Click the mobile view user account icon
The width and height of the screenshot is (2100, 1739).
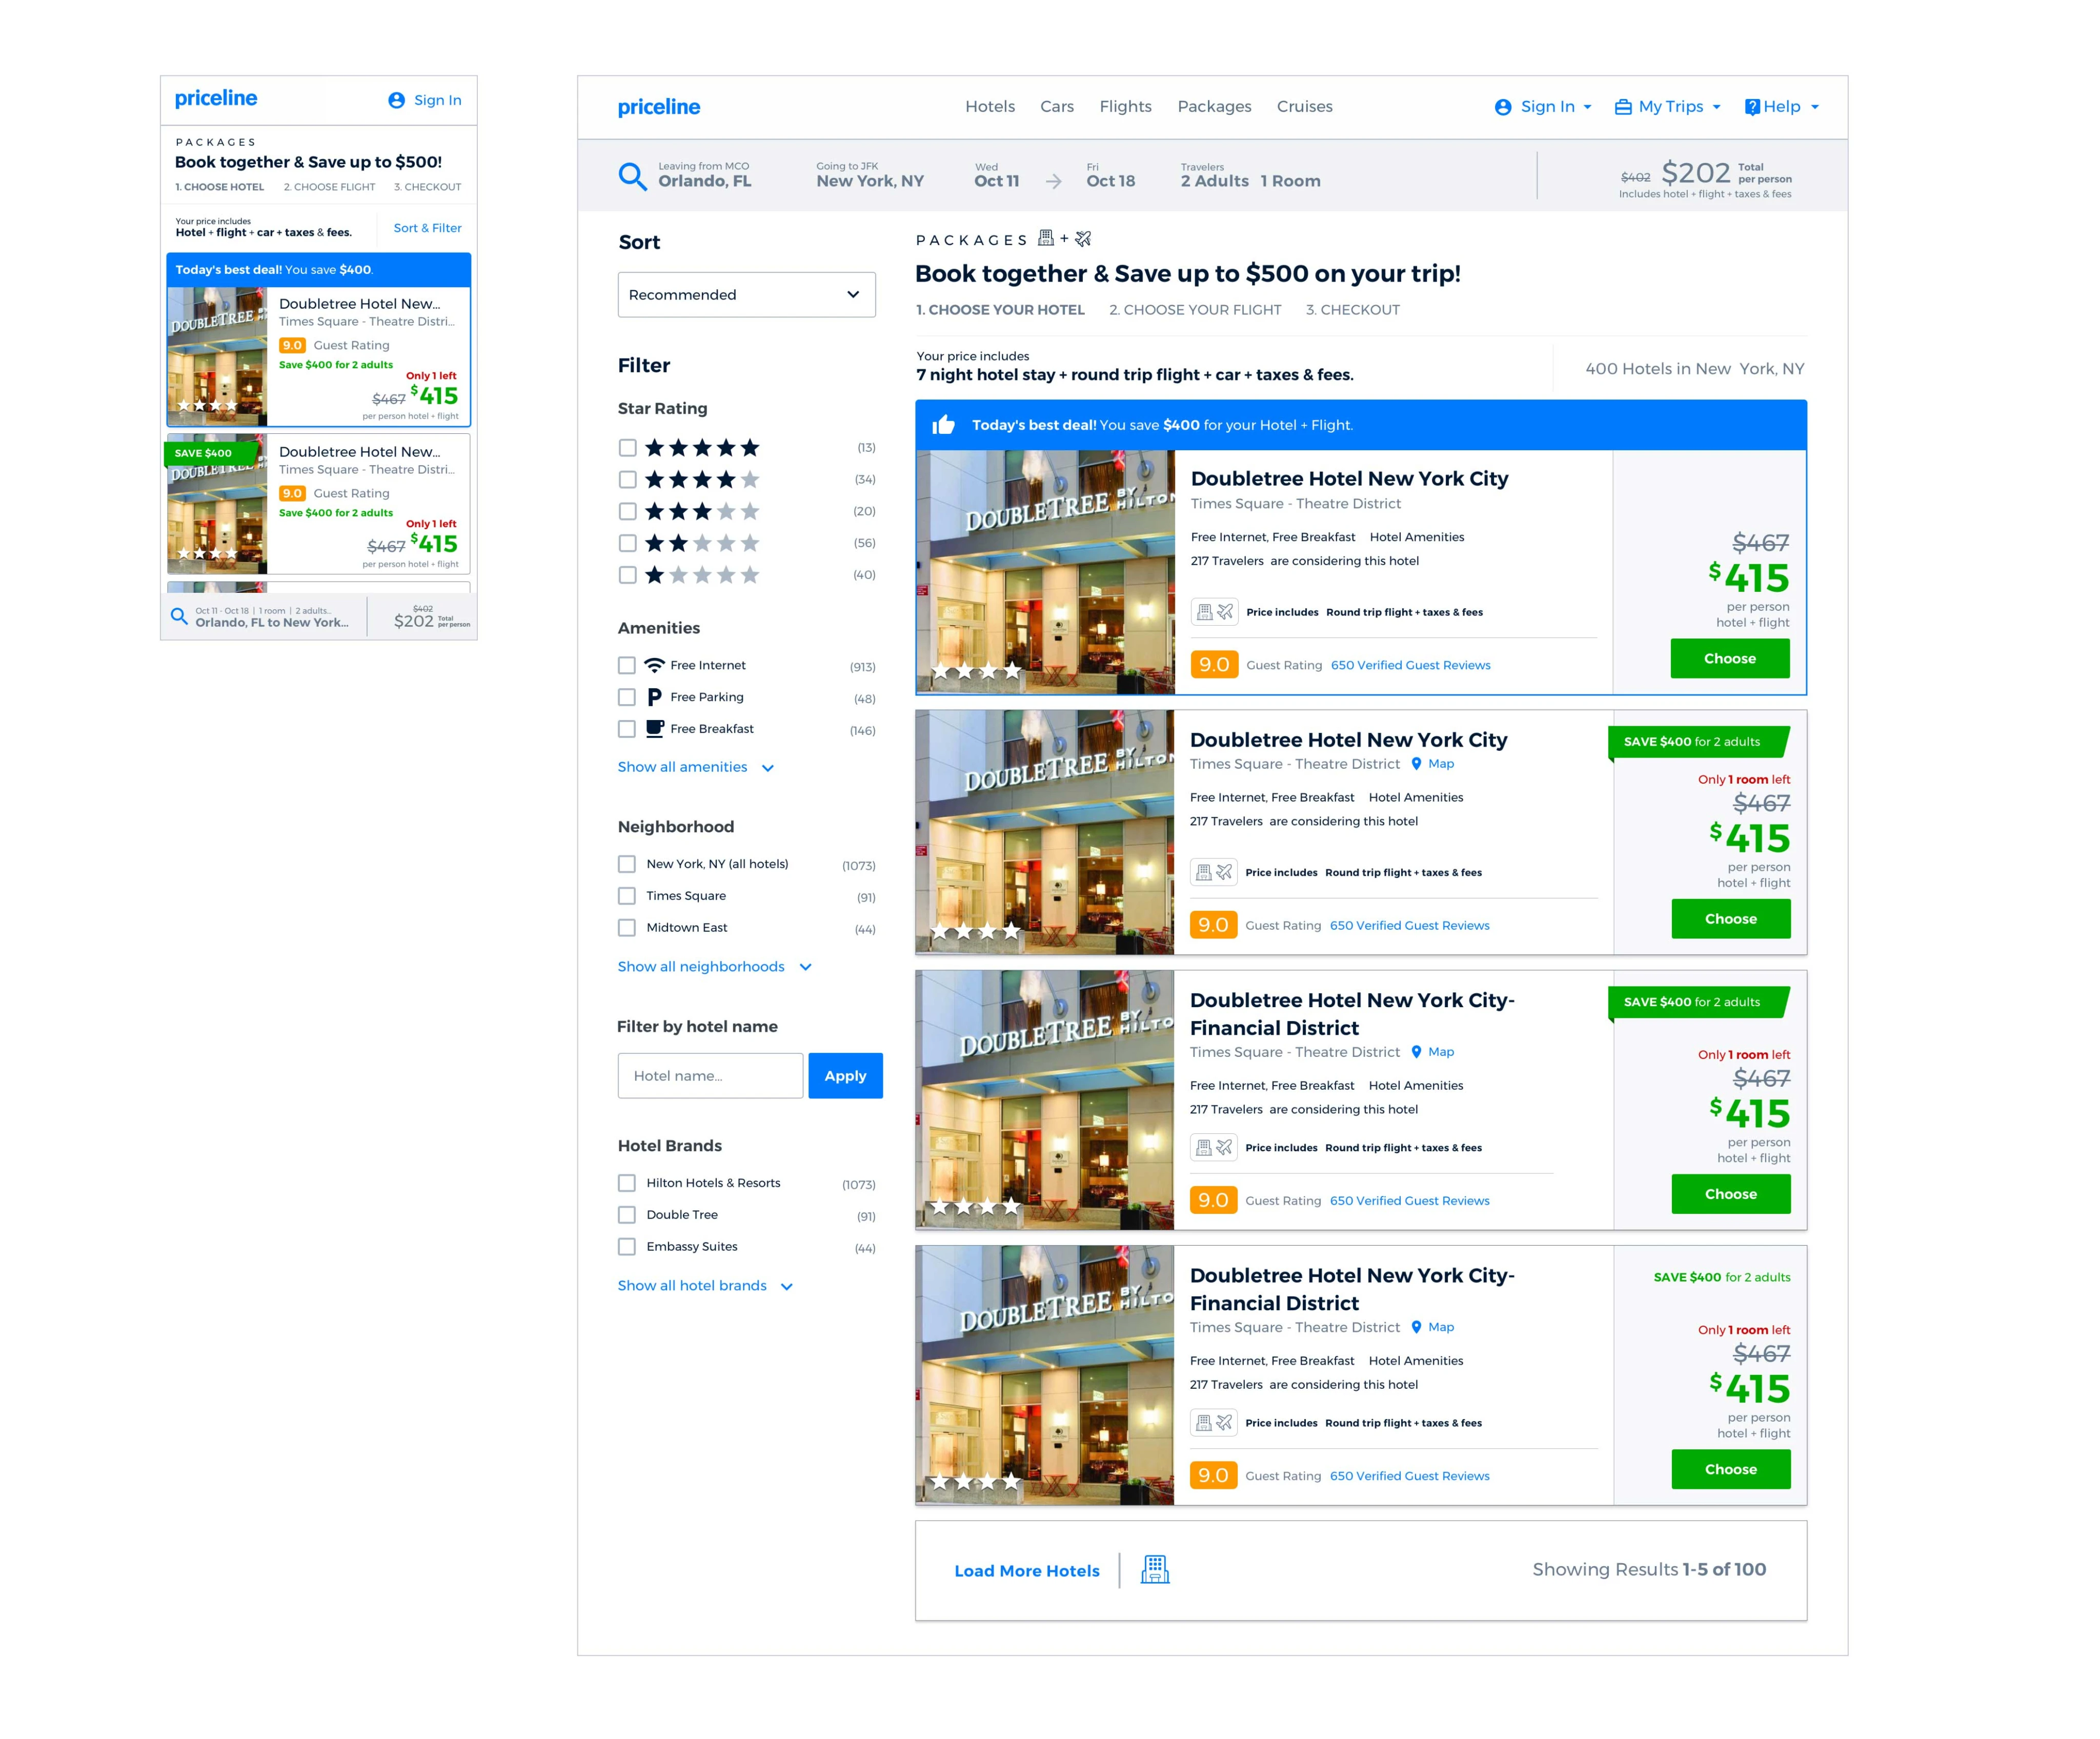[x=396, y=100]
